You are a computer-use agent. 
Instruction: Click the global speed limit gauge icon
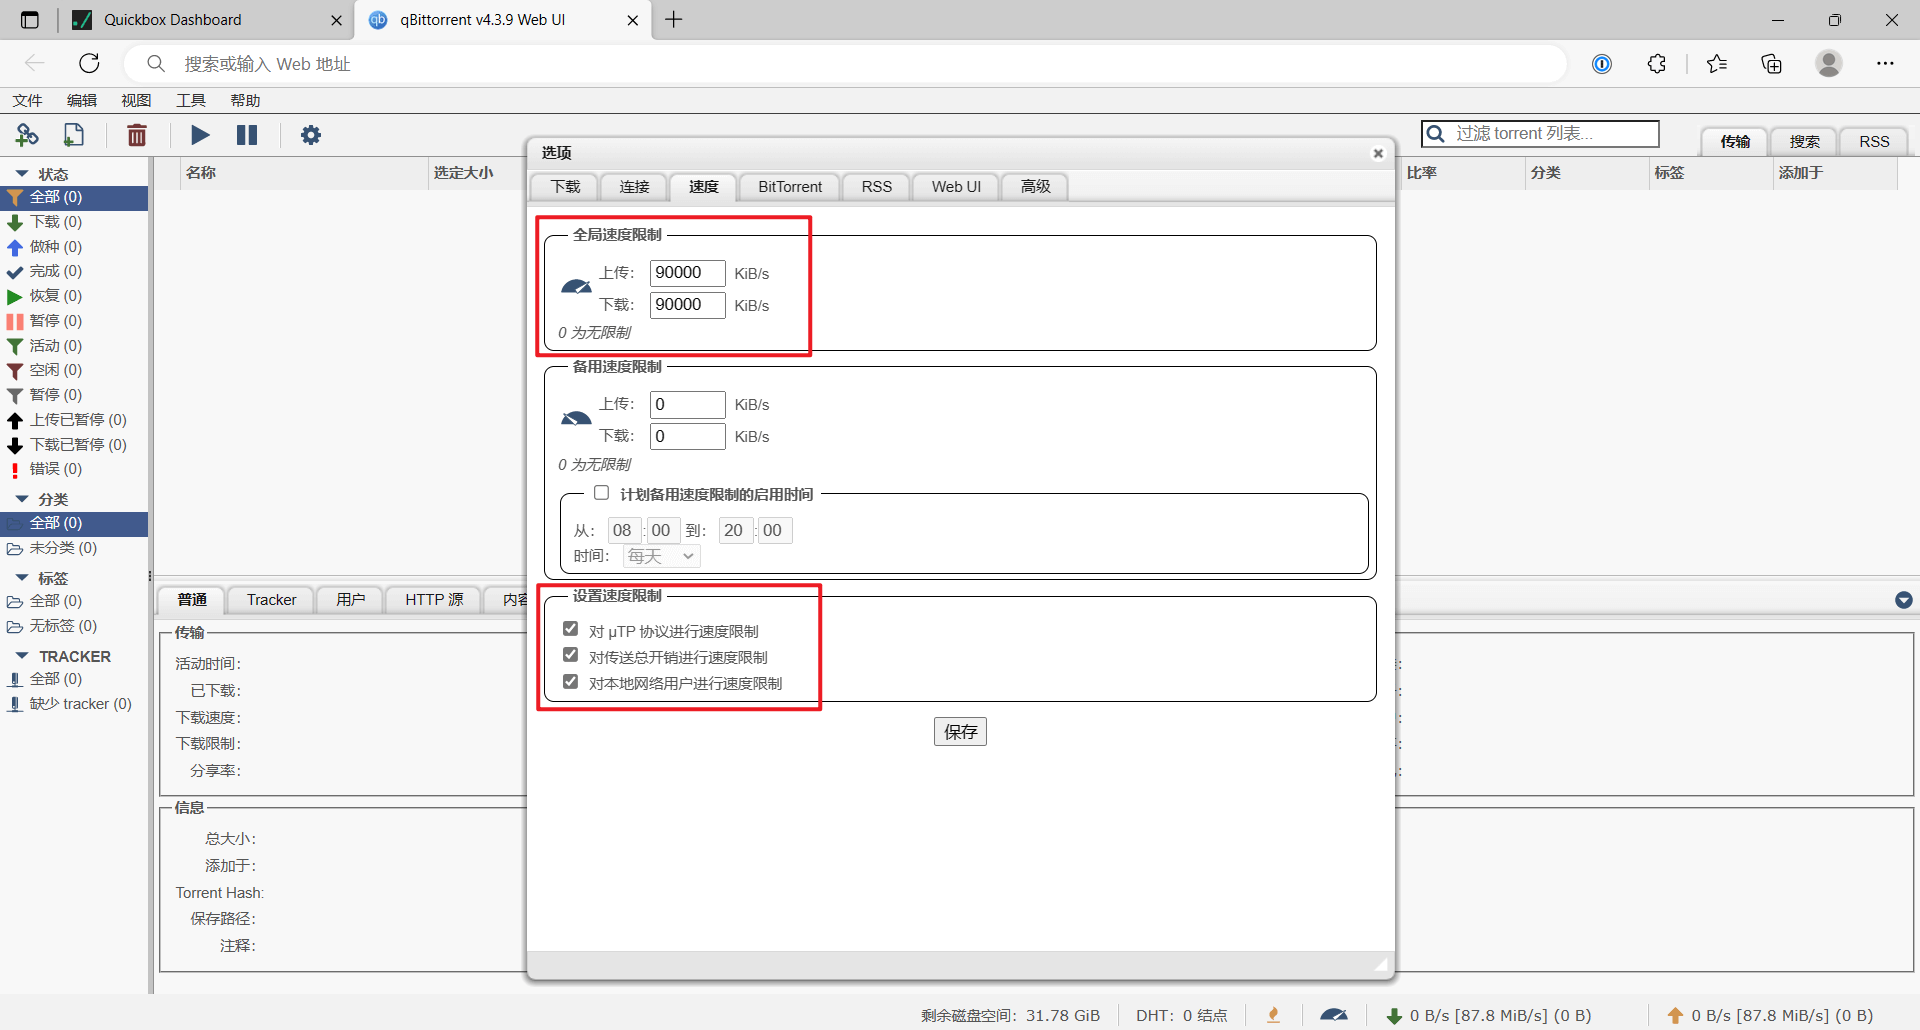[x=576, y=287]
